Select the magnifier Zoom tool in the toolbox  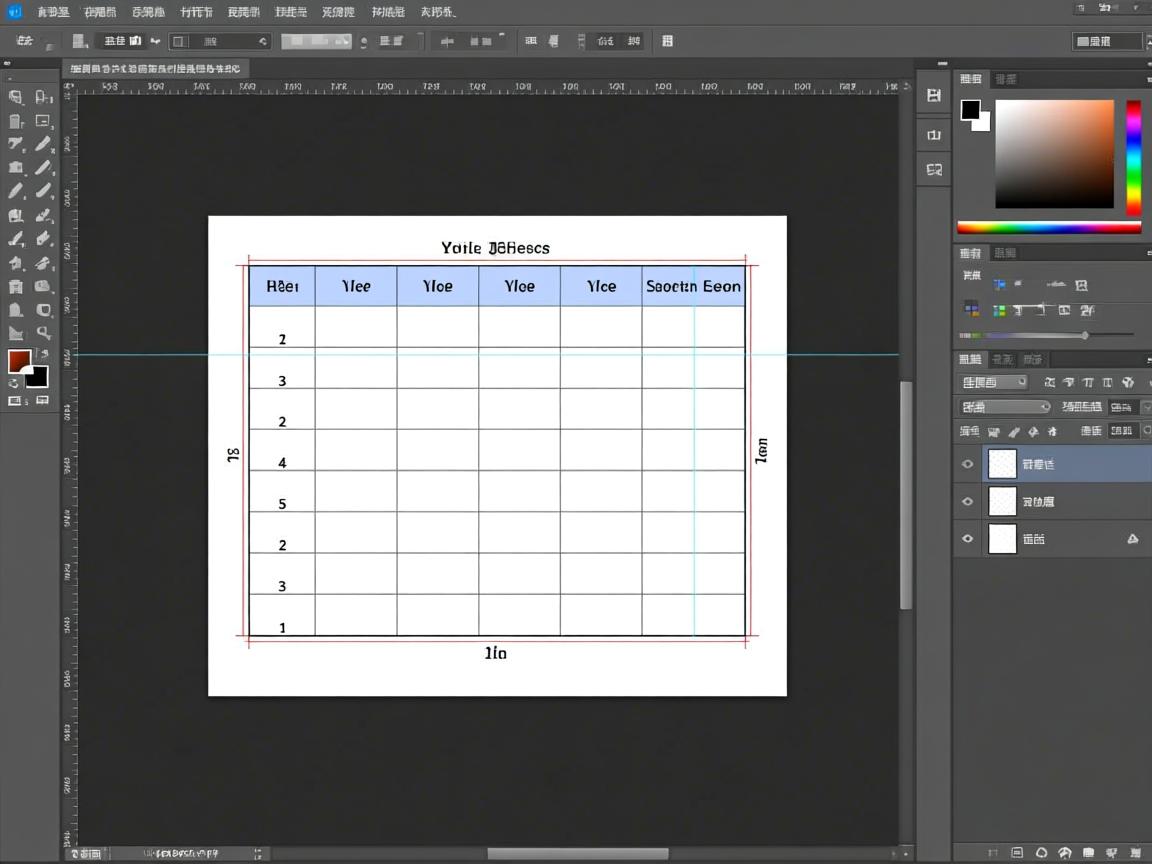point(44,333)
